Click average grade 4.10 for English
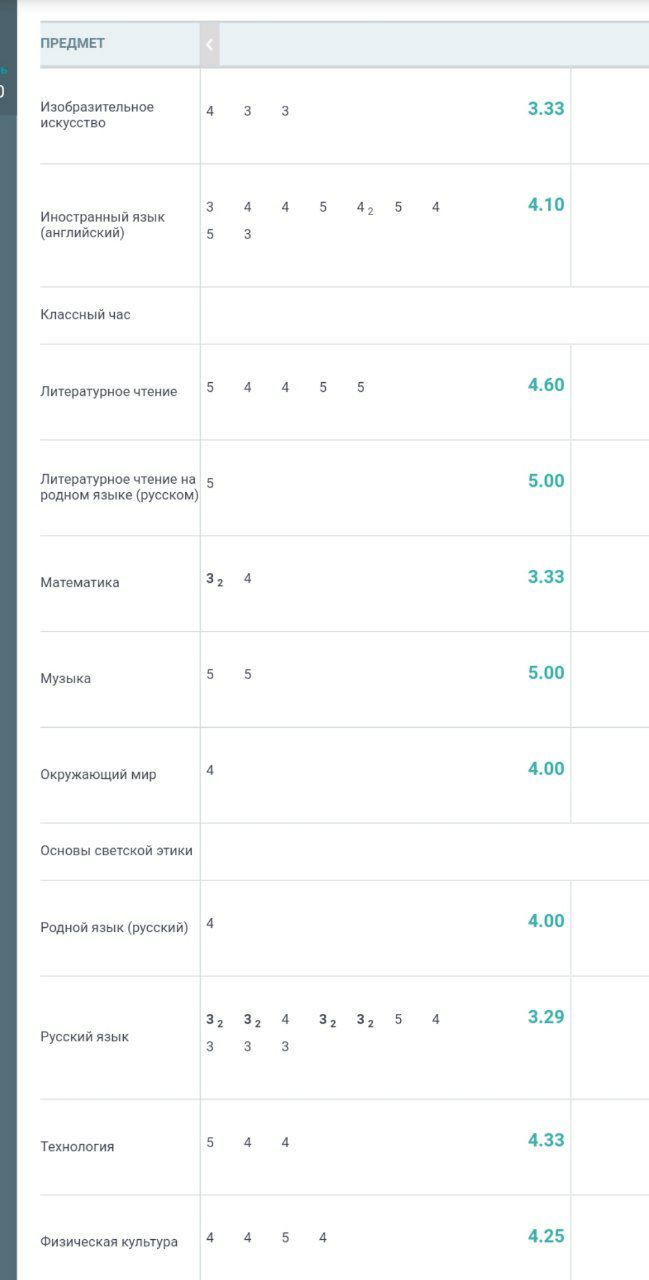Screen dimensions: 649x1280 [x=546, y=205]
